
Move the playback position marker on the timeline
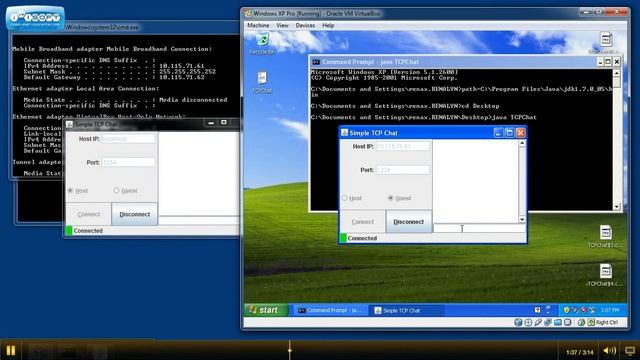(x=290, y=350)
